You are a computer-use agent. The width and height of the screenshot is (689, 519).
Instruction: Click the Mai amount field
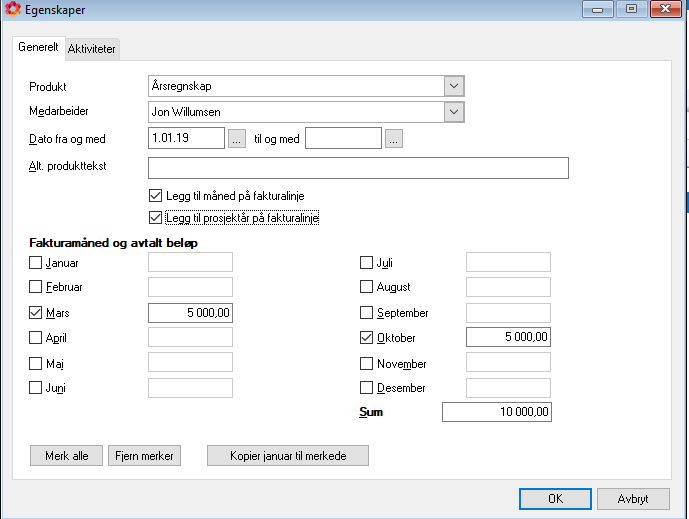[x=190, y=363]
